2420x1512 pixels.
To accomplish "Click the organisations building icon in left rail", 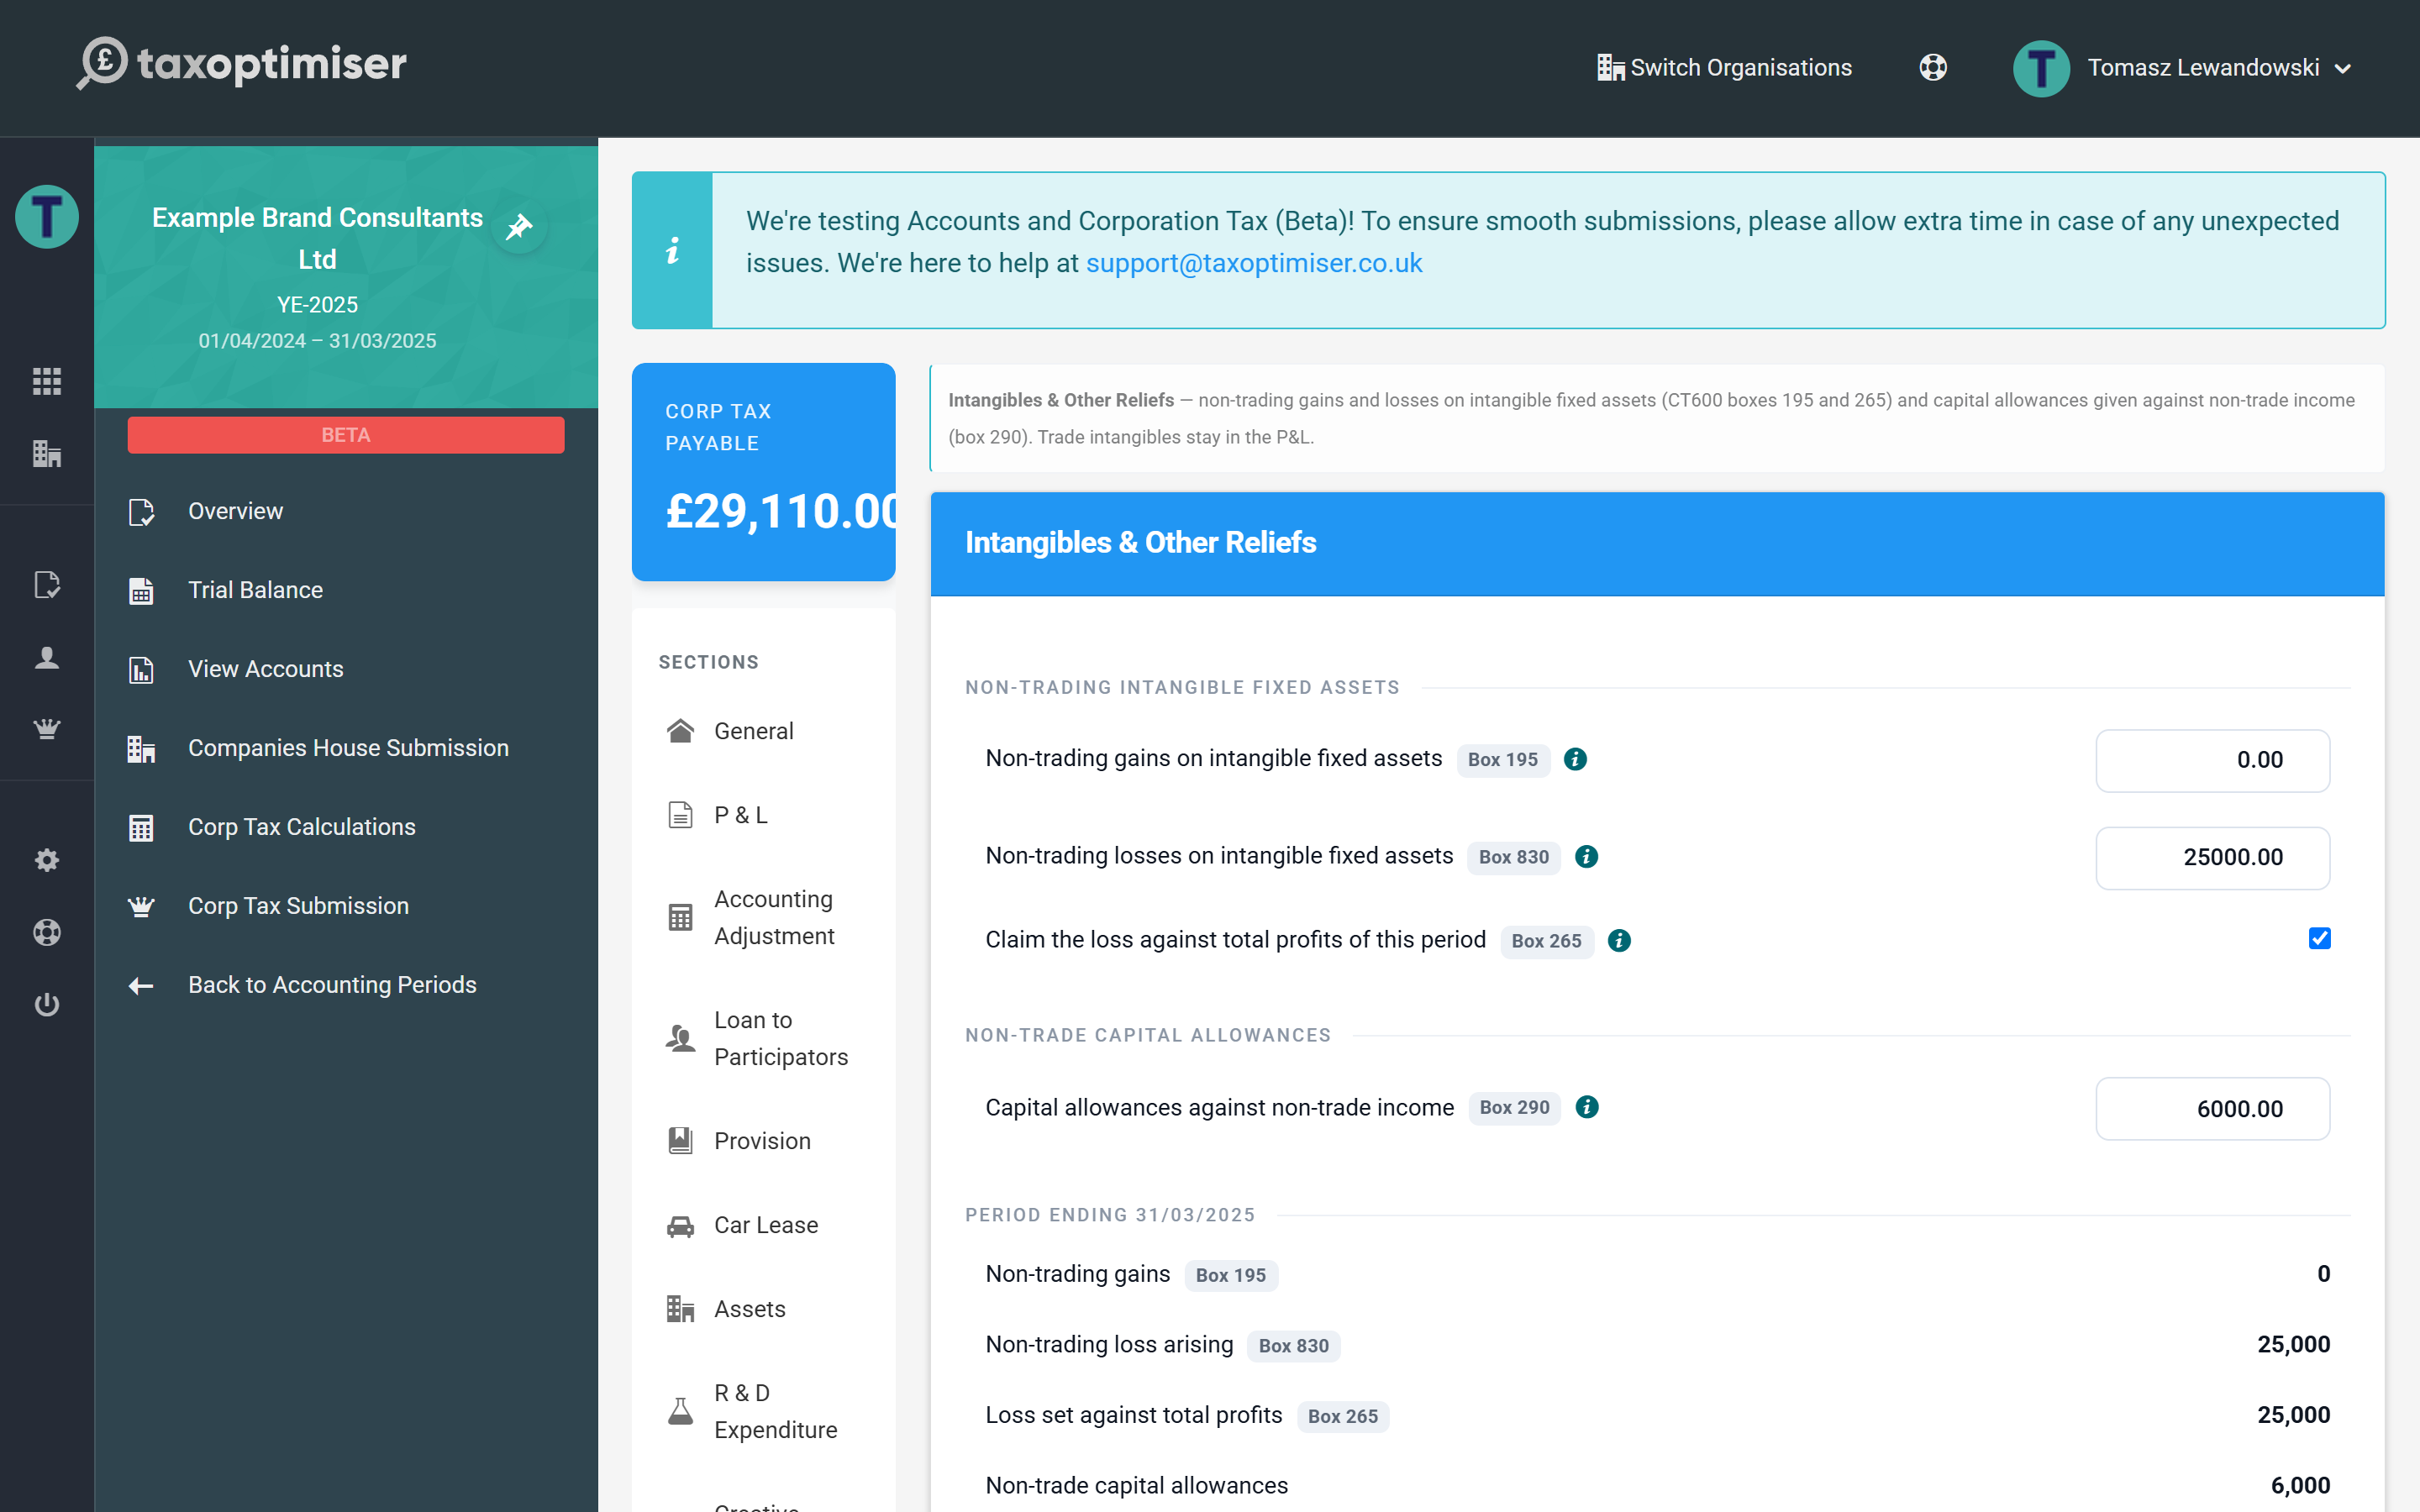I will click(47, 454).
